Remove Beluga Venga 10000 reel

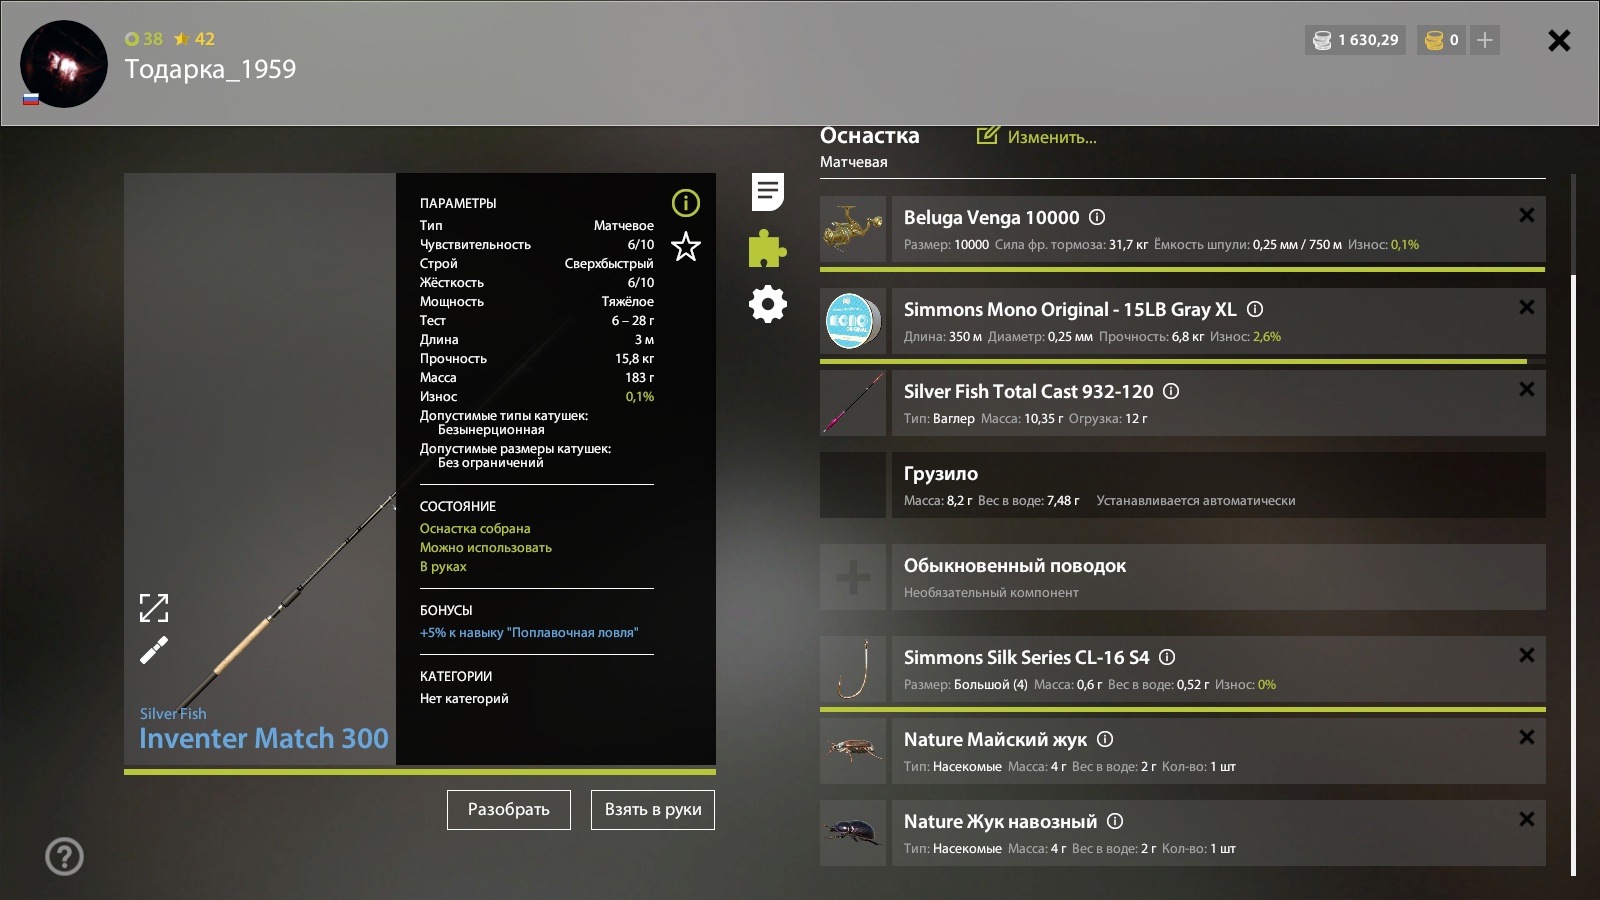[x=1527, y=215]
